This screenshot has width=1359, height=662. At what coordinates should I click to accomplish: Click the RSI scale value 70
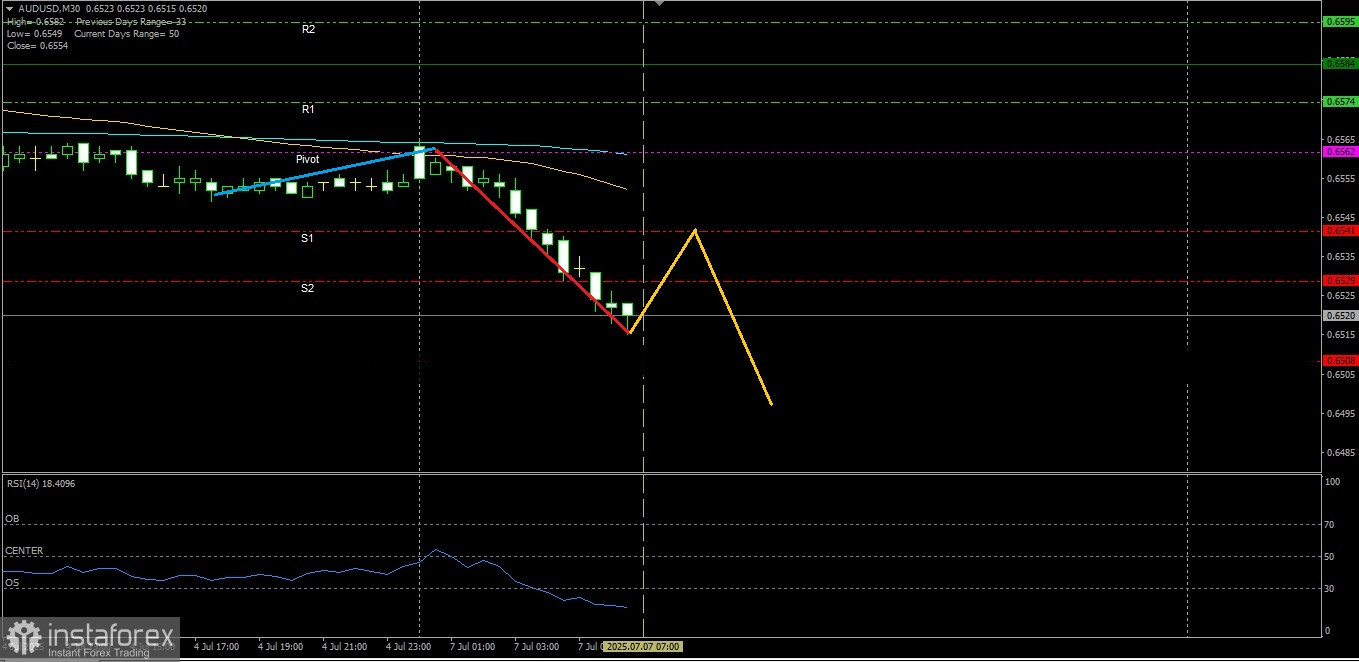tap(1329, 524)
